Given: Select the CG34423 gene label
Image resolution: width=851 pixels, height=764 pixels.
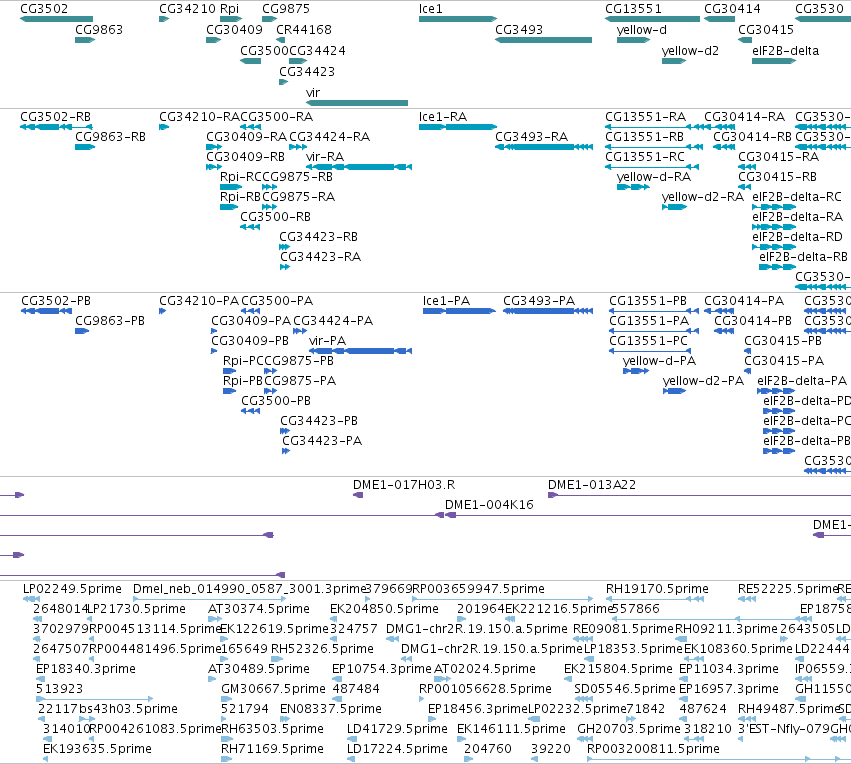Looking at the screenshot, I should point(307,72).
